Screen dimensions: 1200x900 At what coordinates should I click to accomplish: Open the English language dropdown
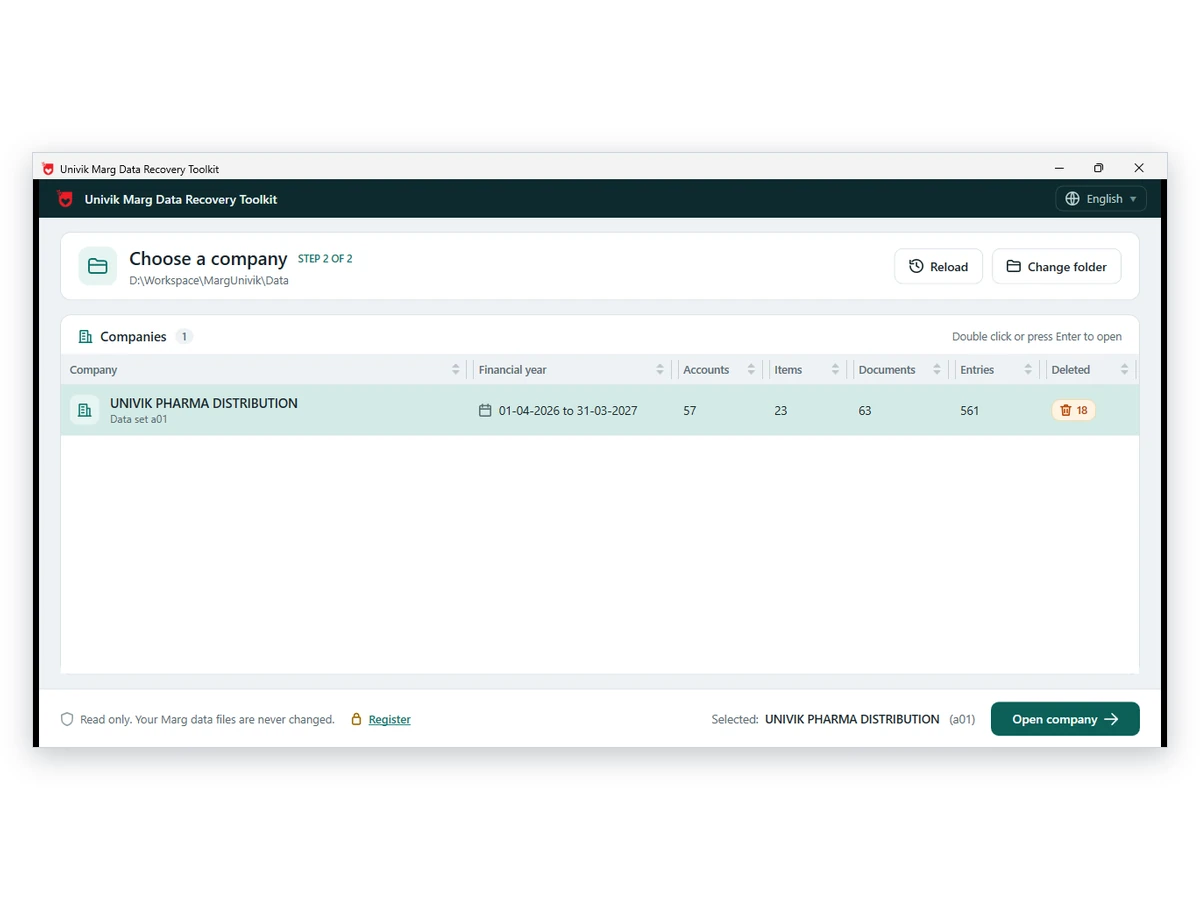pos(1101,199)
